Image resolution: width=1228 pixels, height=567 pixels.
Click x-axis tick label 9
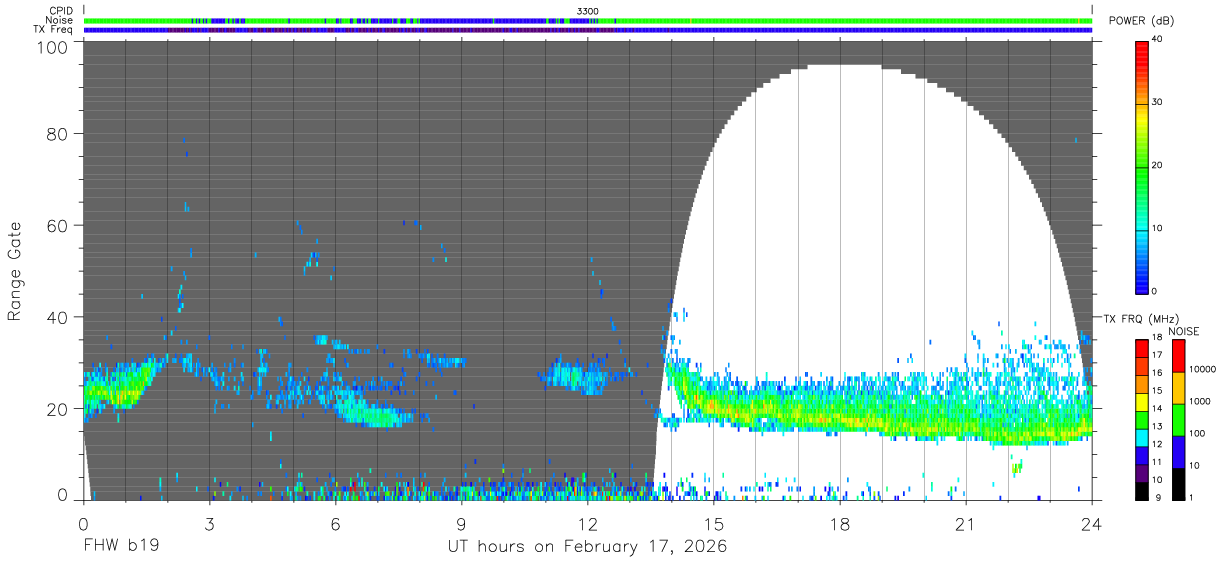(462, 524)
